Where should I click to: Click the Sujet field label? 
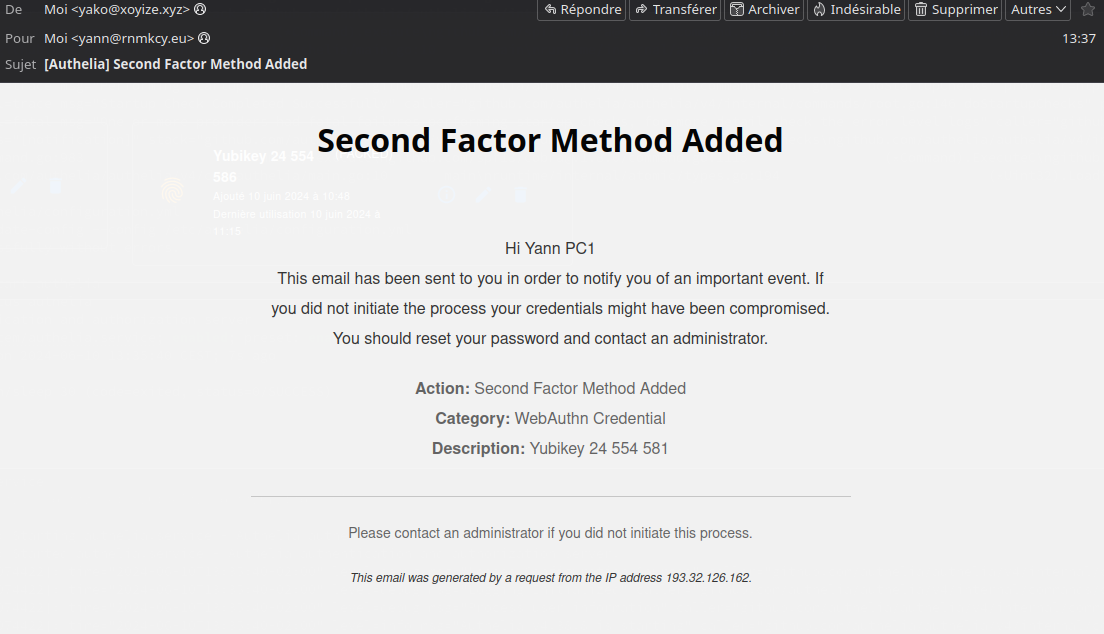click(20, 64)
